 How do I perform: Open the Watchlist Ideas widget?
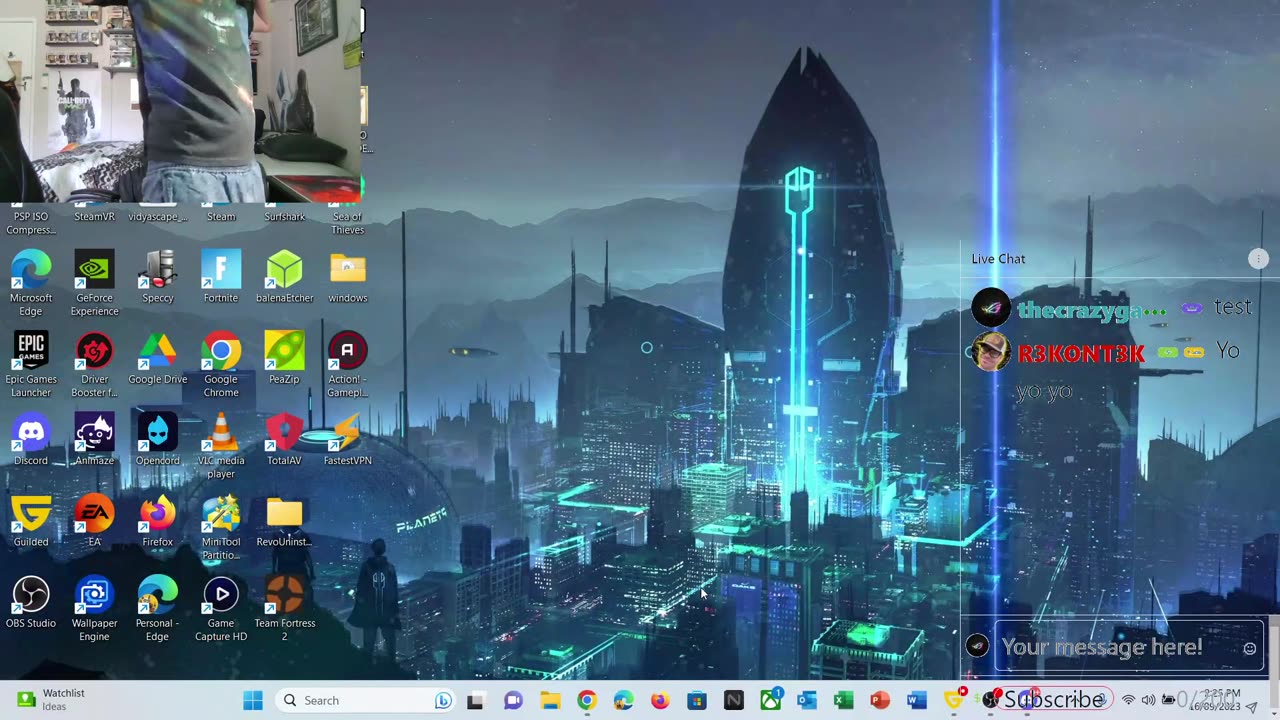tap(52, 700)
